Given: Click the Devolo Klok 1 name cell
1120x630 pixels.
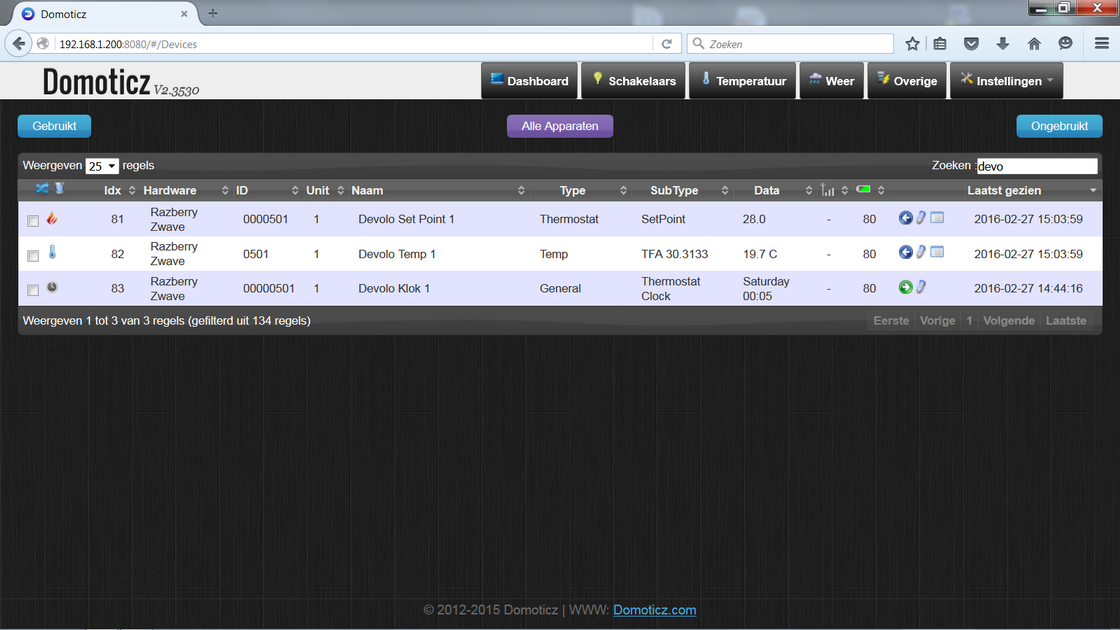Looking at the screenshot, I should click(x=394, y=289).
